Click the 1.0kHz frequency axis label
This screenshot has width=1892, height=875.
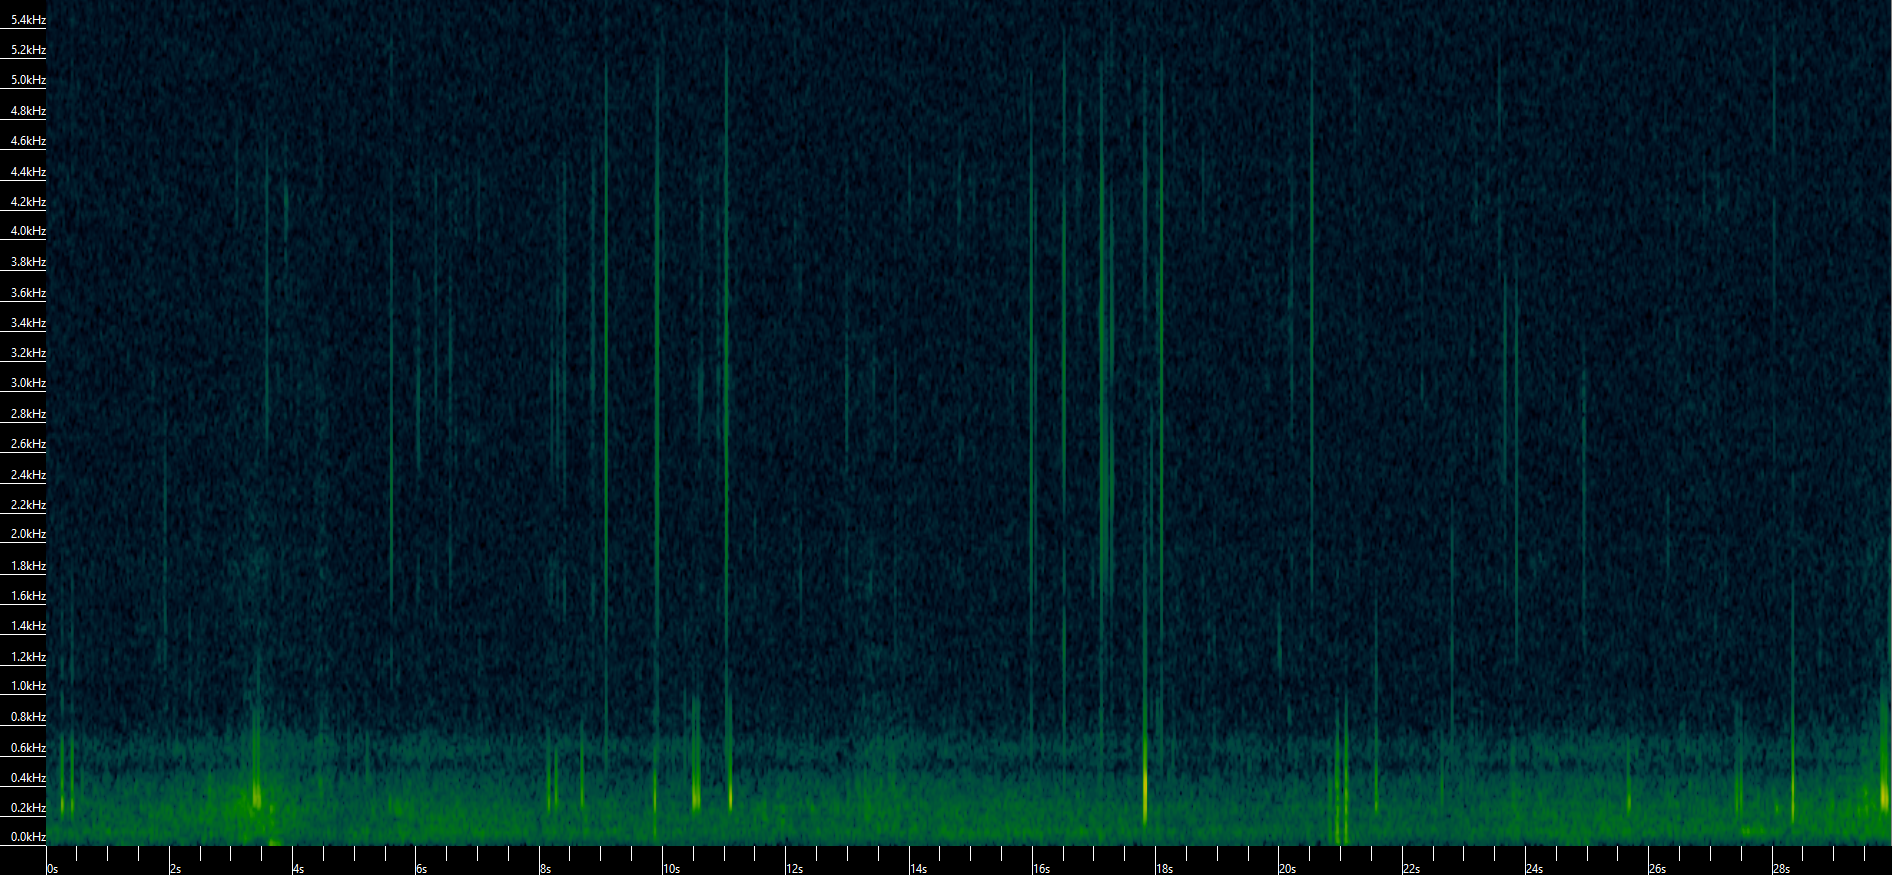[28, 686]
